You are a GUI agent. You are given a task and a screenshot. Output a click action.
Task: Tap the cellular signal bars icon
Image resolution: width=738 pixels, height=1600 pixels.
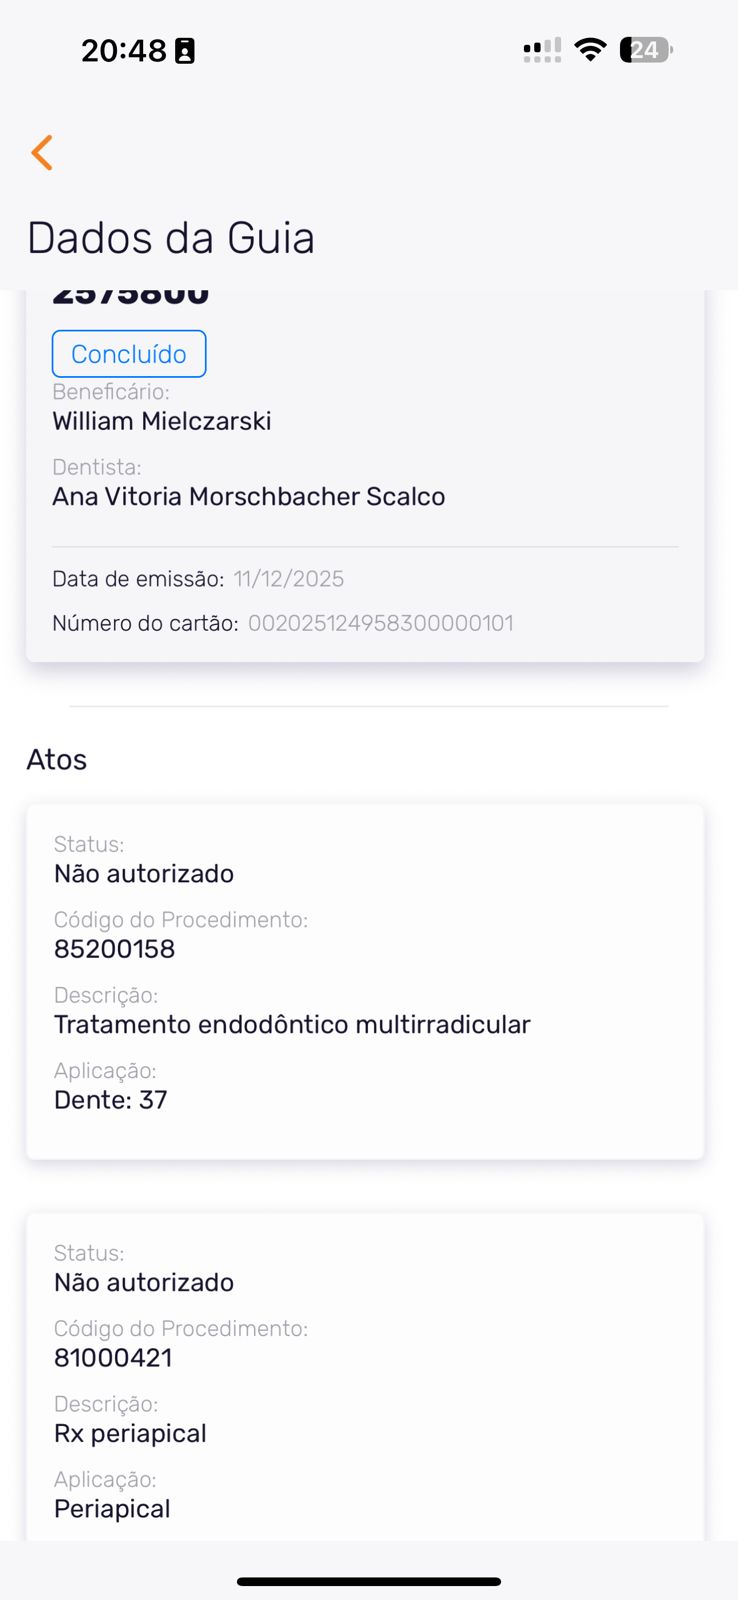[x=542, y=50]
